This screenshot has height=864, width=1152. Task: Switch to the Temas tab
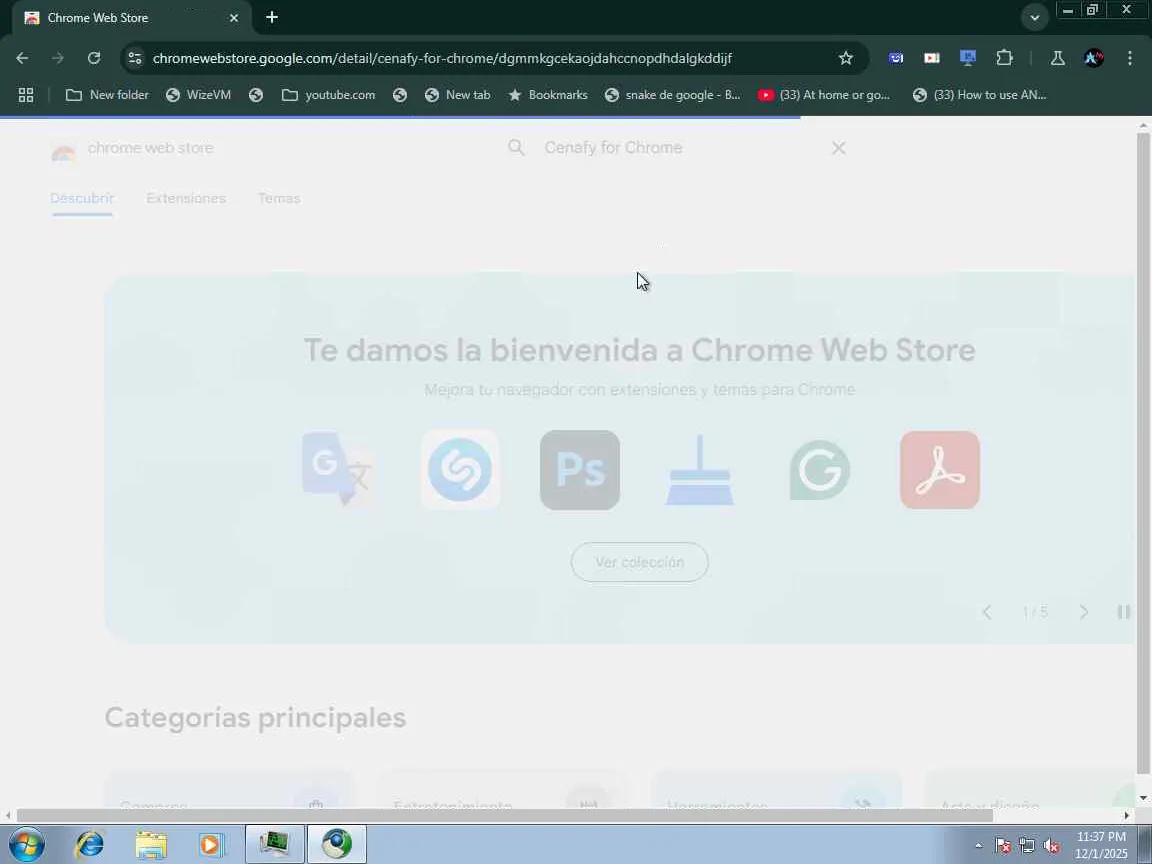(279, 198)
